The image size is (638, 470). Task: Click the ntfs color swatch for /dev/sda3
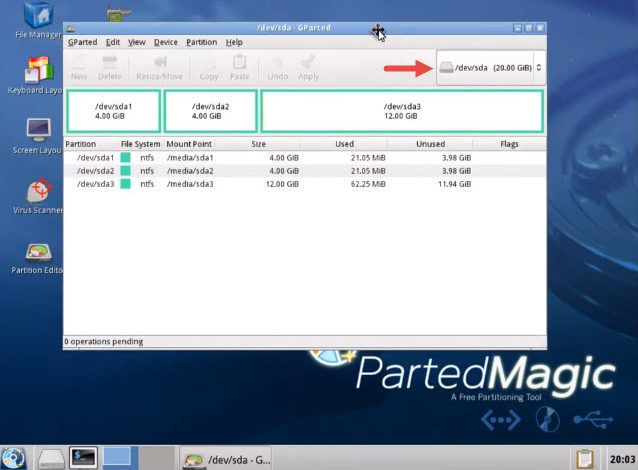(x=126, y=184)
